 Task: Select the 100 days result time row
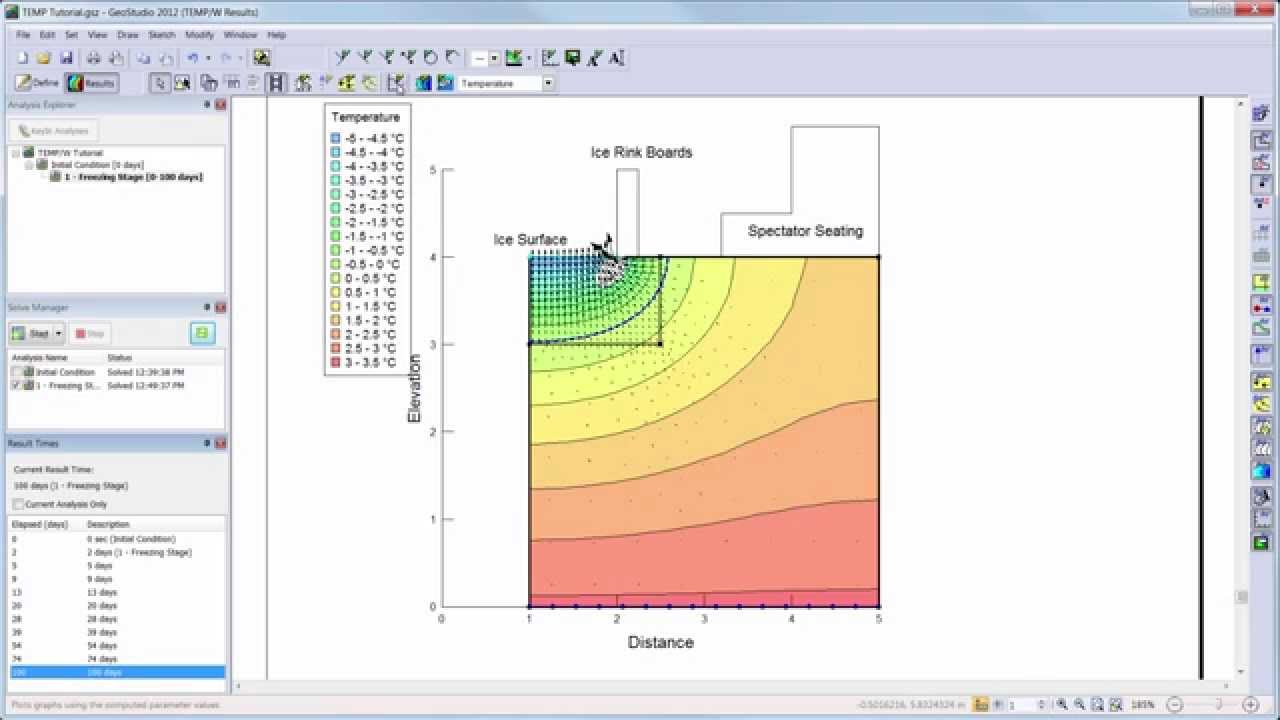pos(117,673)
